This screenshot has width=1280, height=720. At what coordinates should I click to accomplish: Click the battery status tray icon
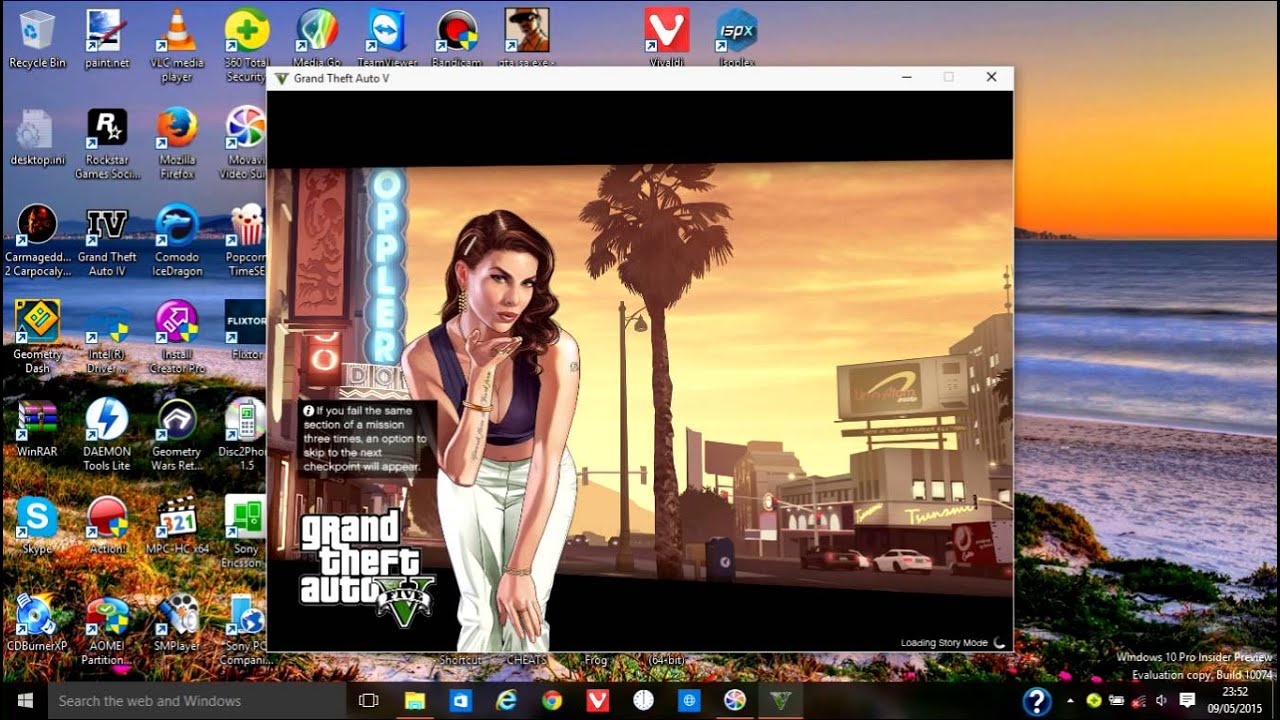[x=1116, y=701]
